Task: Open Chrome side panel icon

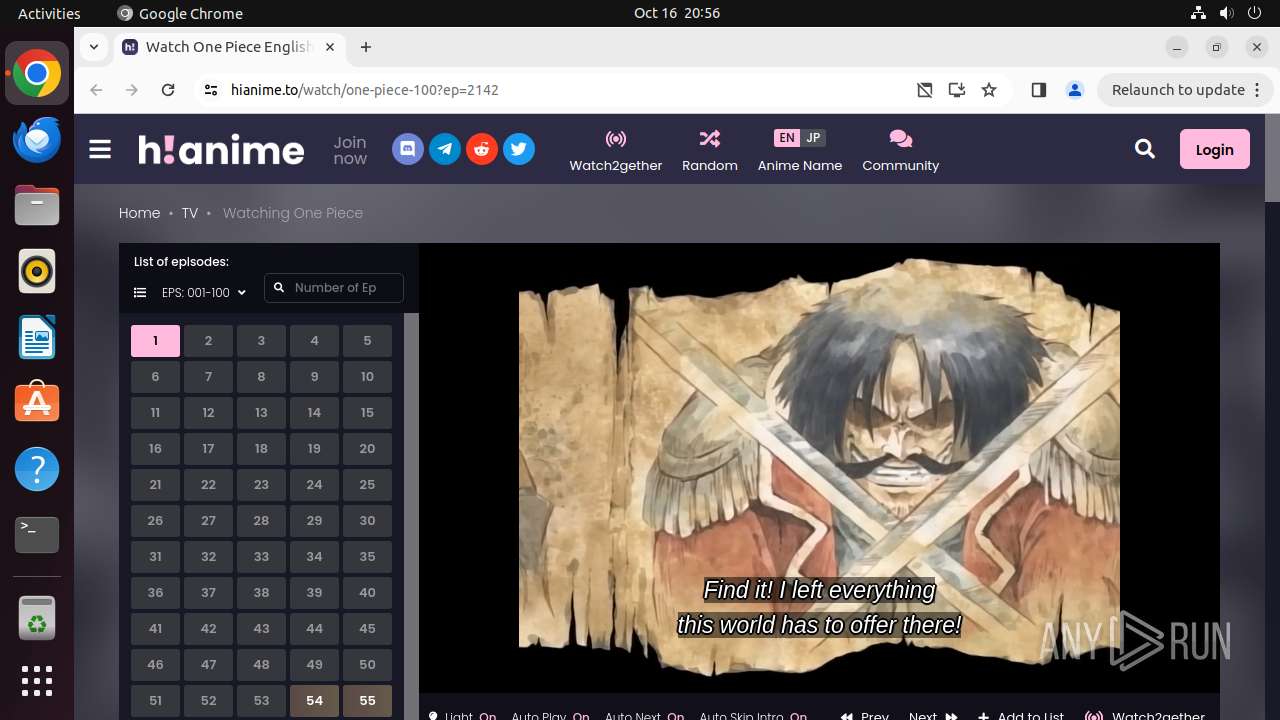Action: click(x=1038, y=90)
